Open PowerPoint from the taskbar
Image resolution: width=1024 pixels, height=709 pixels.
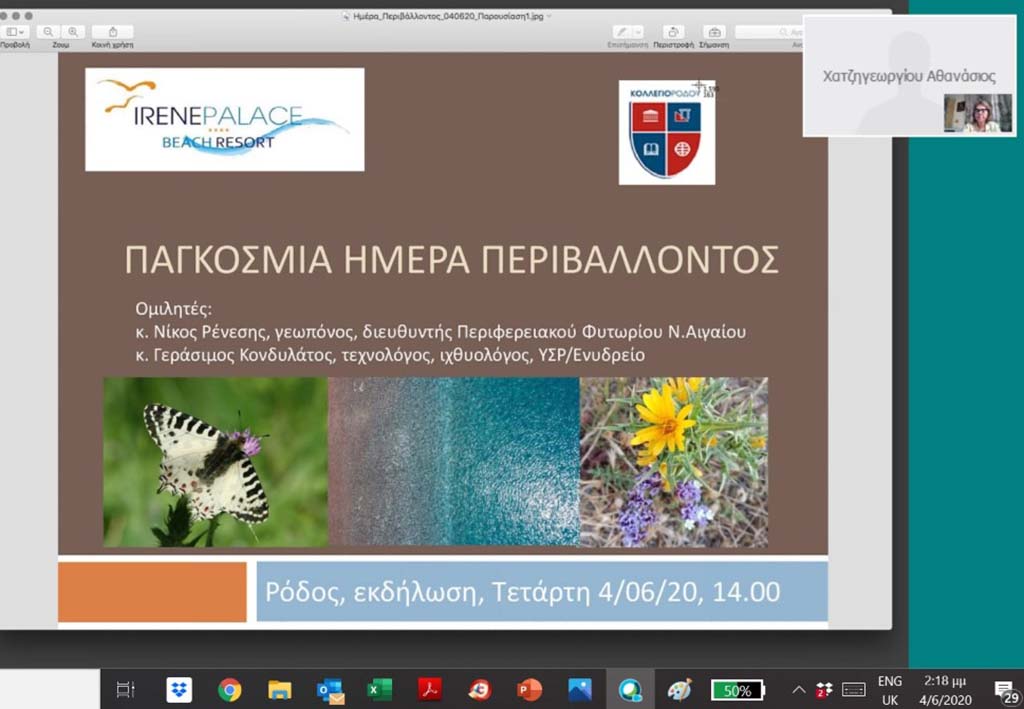529,689
